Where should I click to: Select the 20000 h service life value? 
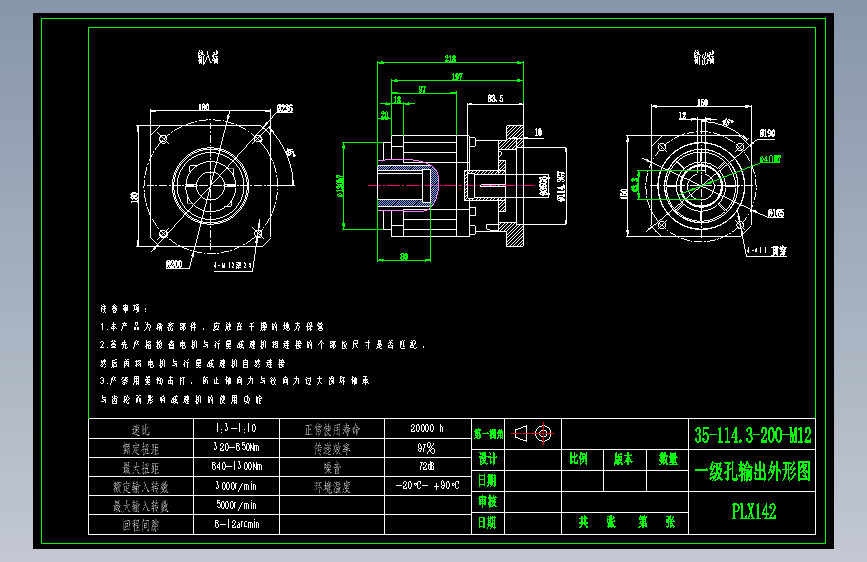(427, 428)
